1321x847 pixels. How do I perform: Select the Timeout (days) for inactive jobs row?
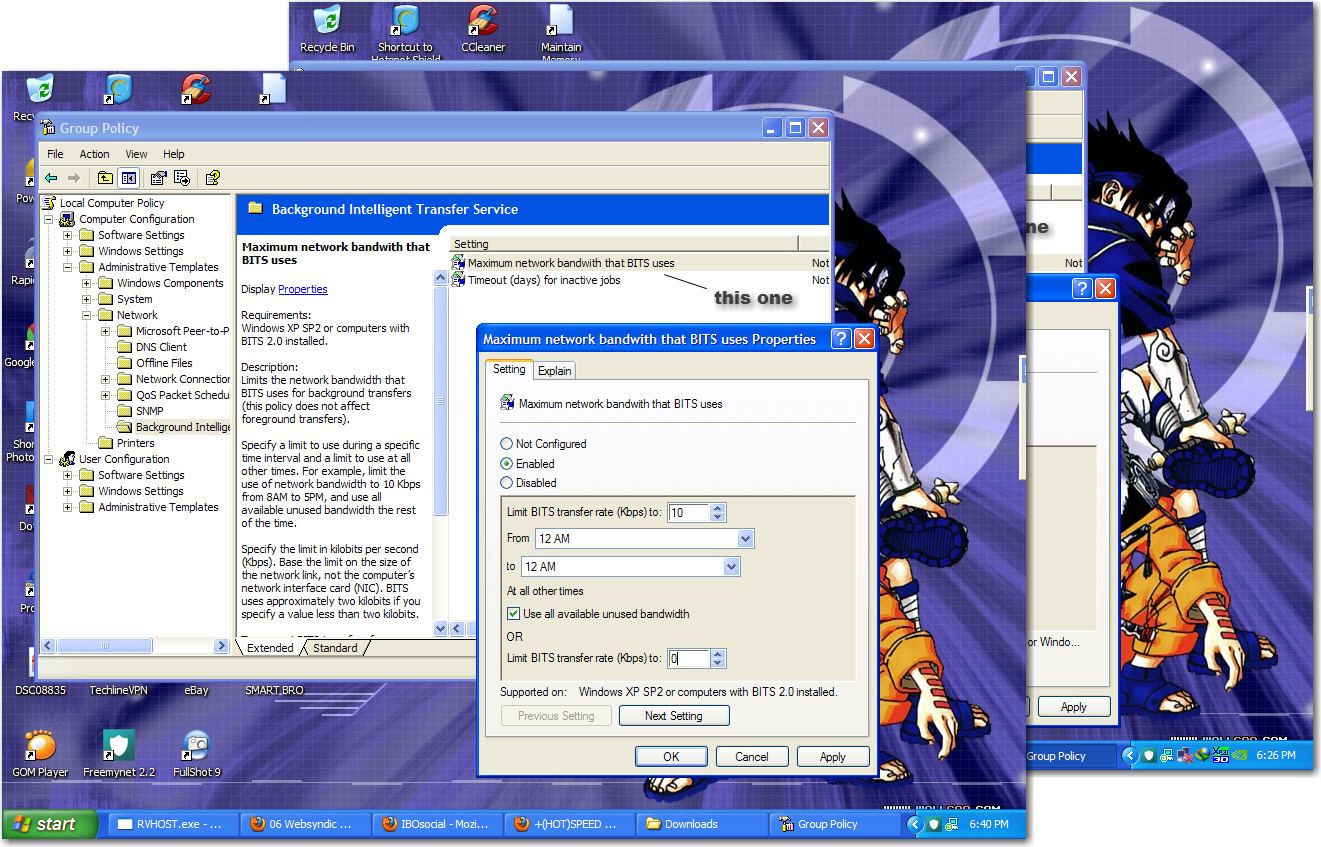point(640,280)
